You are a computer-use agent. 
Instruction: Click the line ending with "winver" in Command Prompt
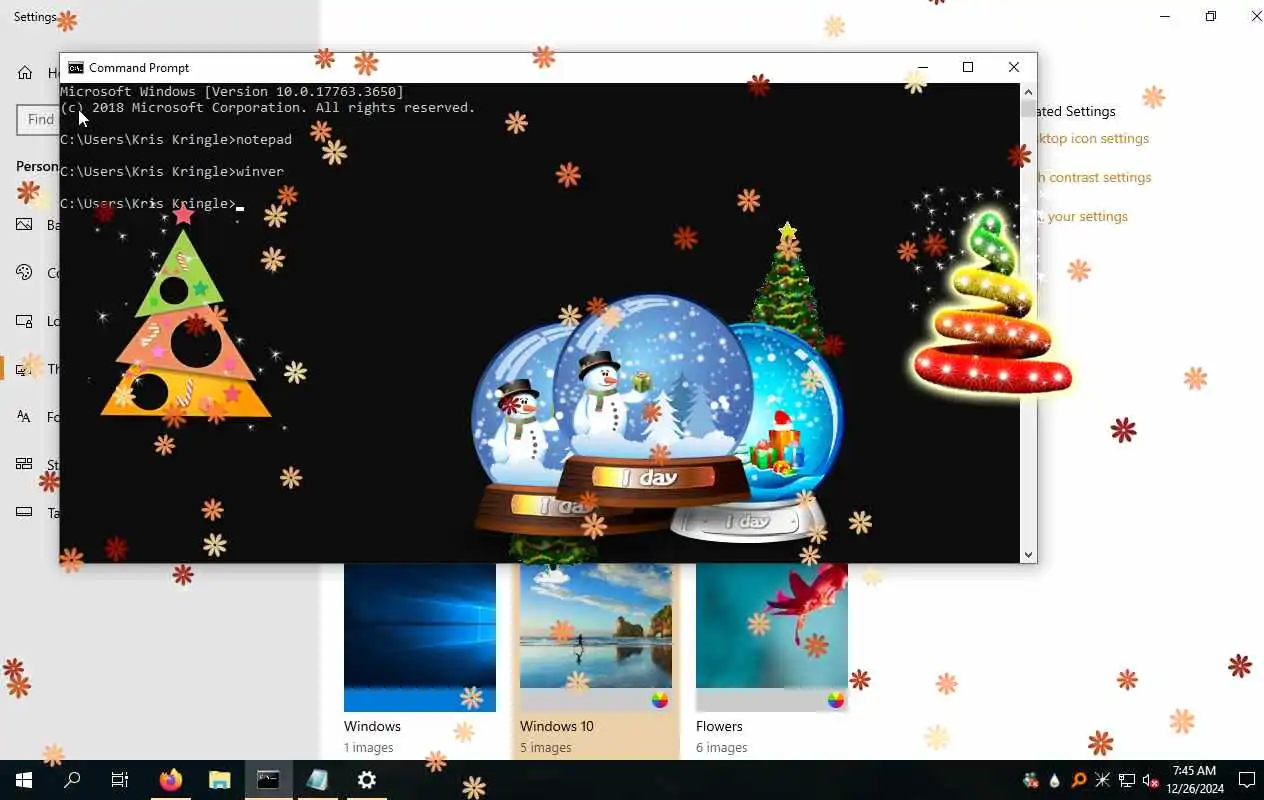click(x=172, y=171)
